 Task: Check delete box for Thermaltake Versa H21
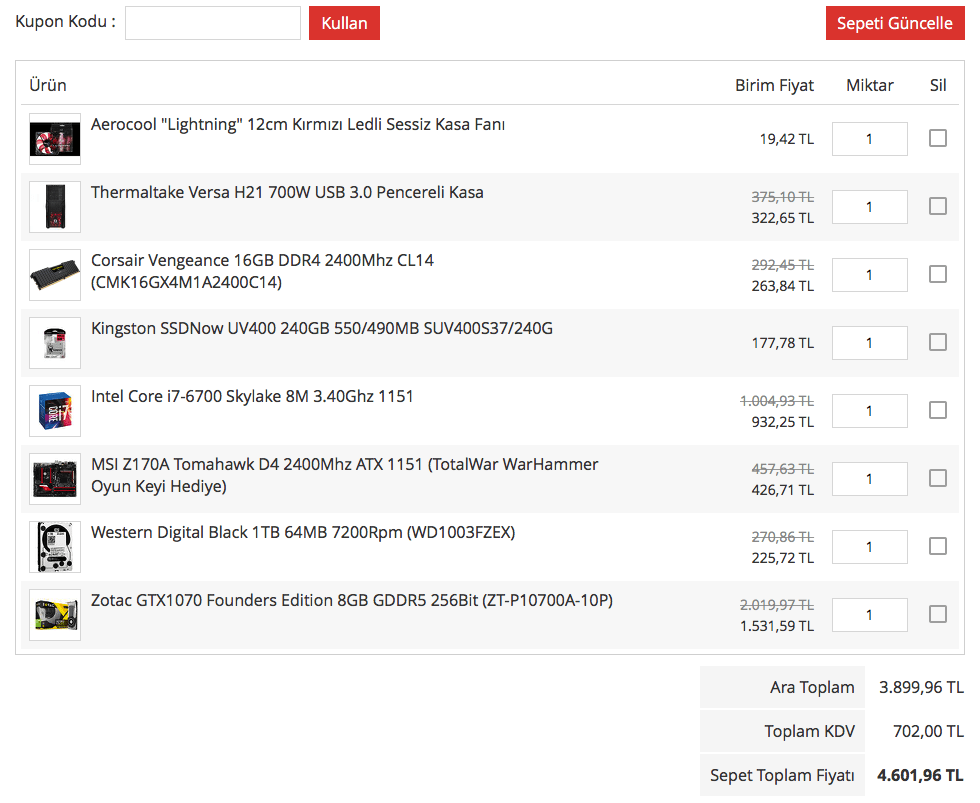click(x=938, y=206)
